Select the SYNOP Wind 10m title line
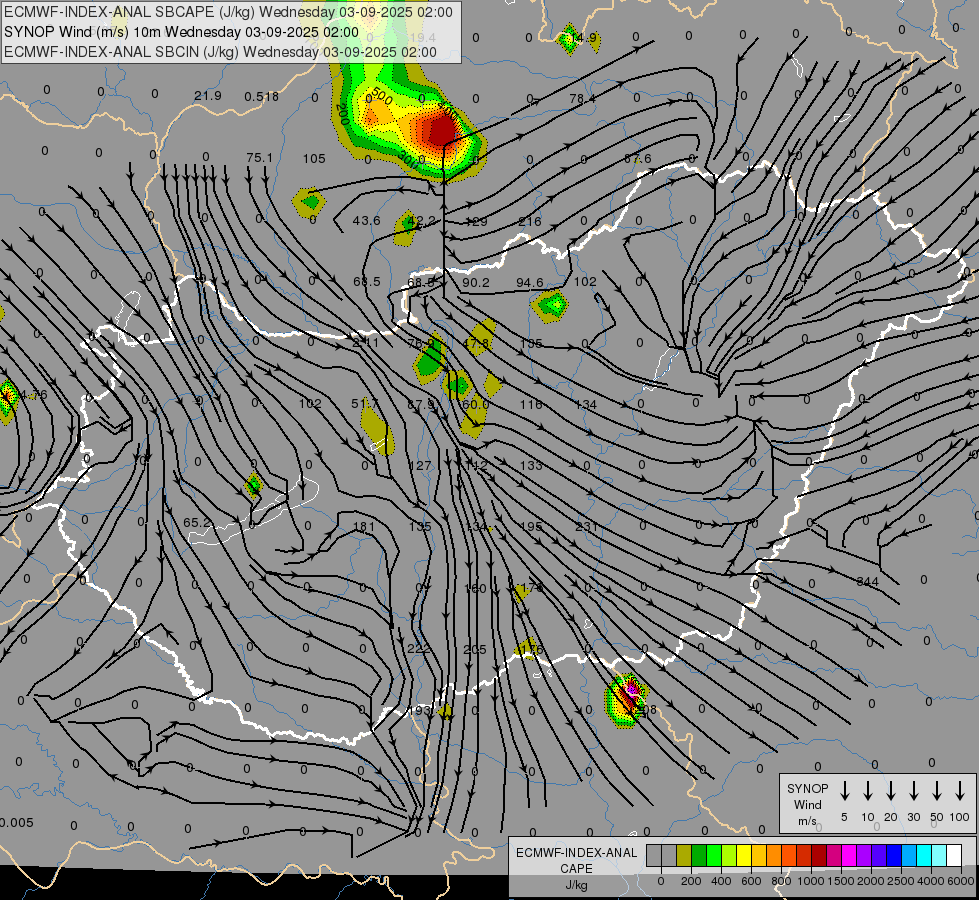 click(181, 32)
